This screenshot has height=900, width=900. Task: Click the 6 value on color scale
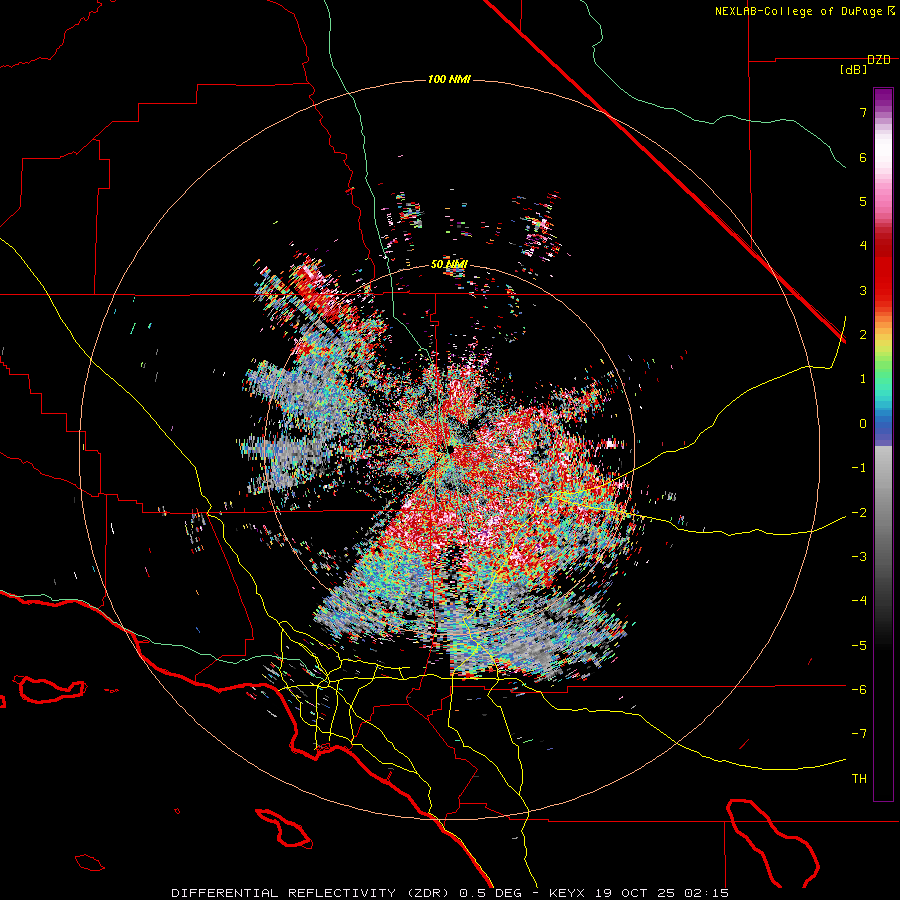click(863, 157)
